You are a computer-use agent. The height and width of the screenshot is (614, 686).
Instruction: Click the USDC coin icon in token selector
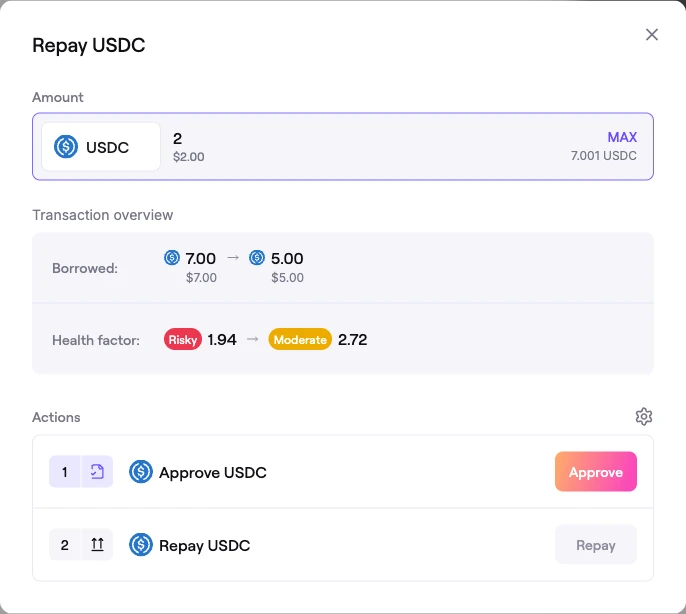[66, 147]
